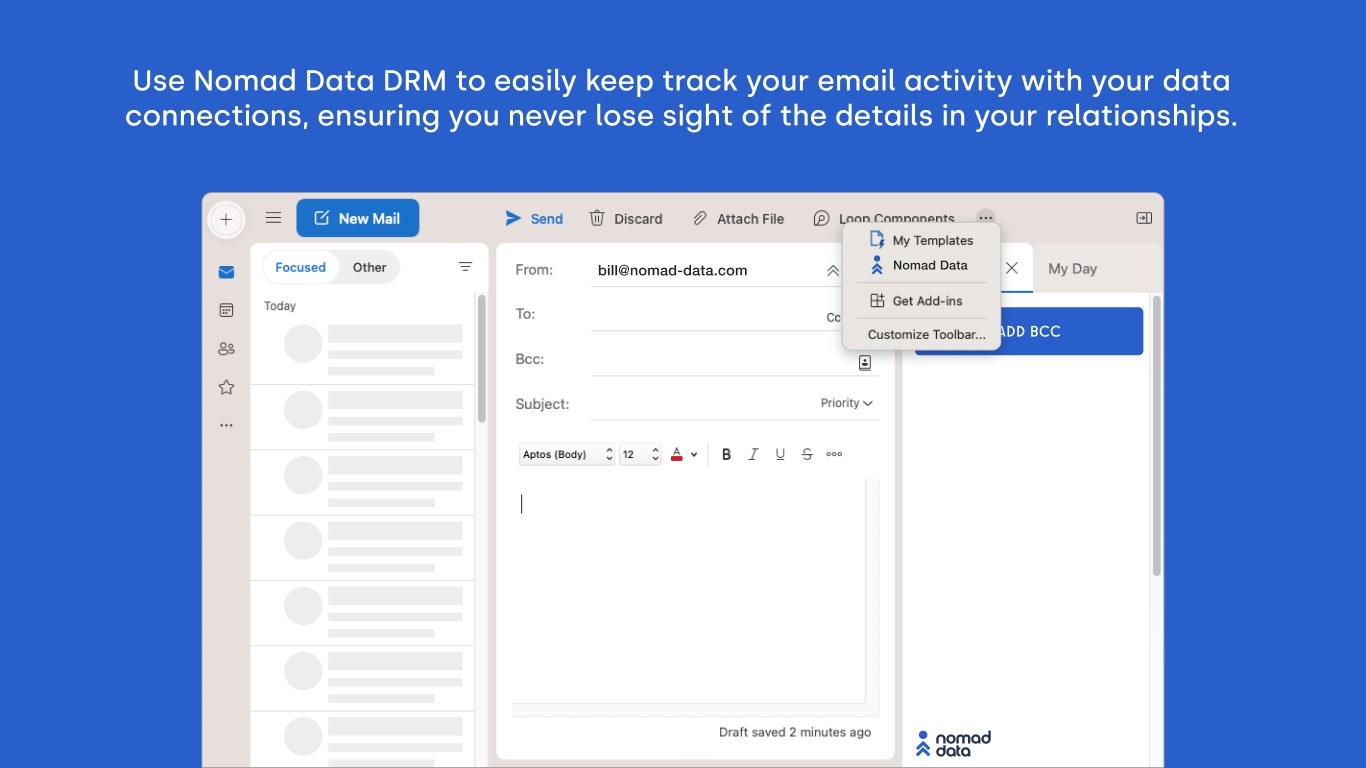The image size is (1366, 768).
Task: Switch to the Other inbox tab
Action: tap(369, 267)
